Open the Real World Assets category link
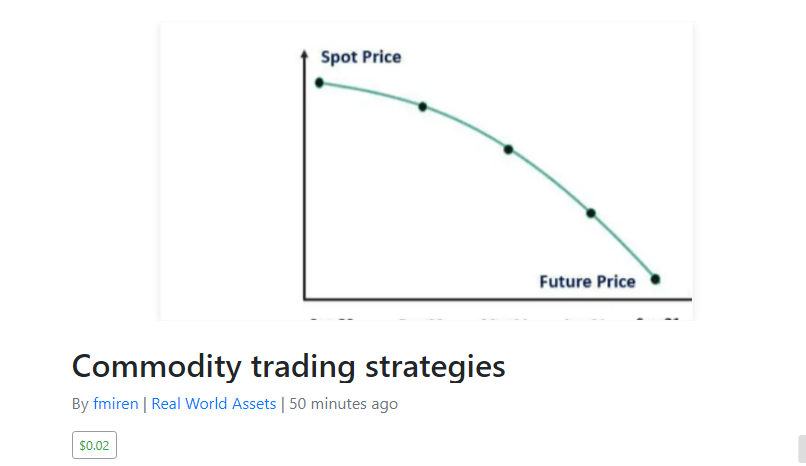 (x=213, y=404)
